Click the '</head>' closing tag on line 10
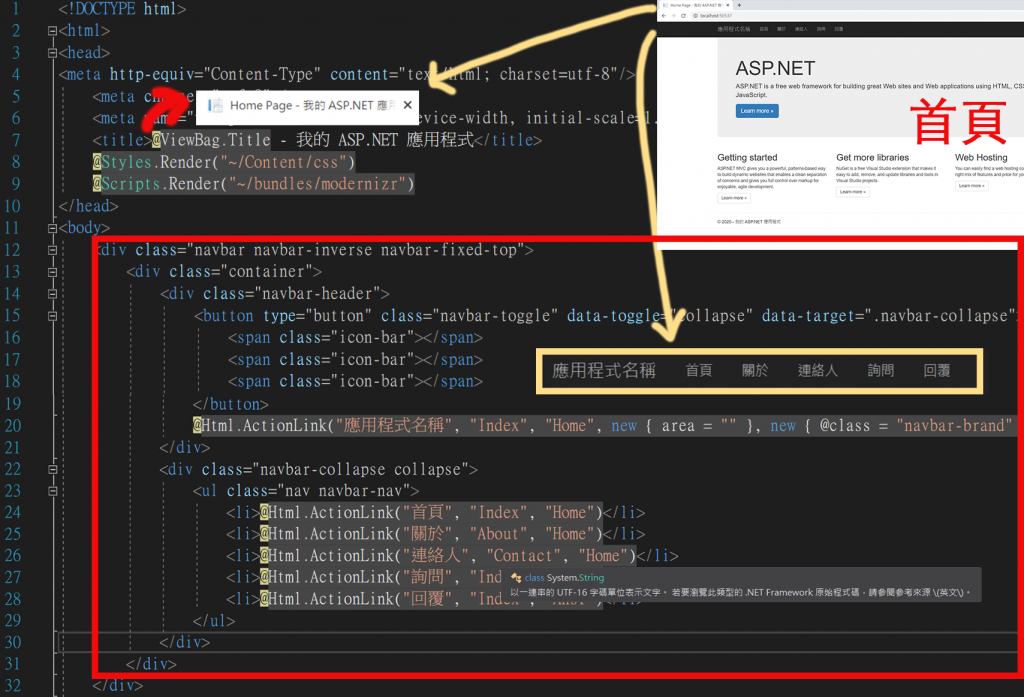 [88, 206]
